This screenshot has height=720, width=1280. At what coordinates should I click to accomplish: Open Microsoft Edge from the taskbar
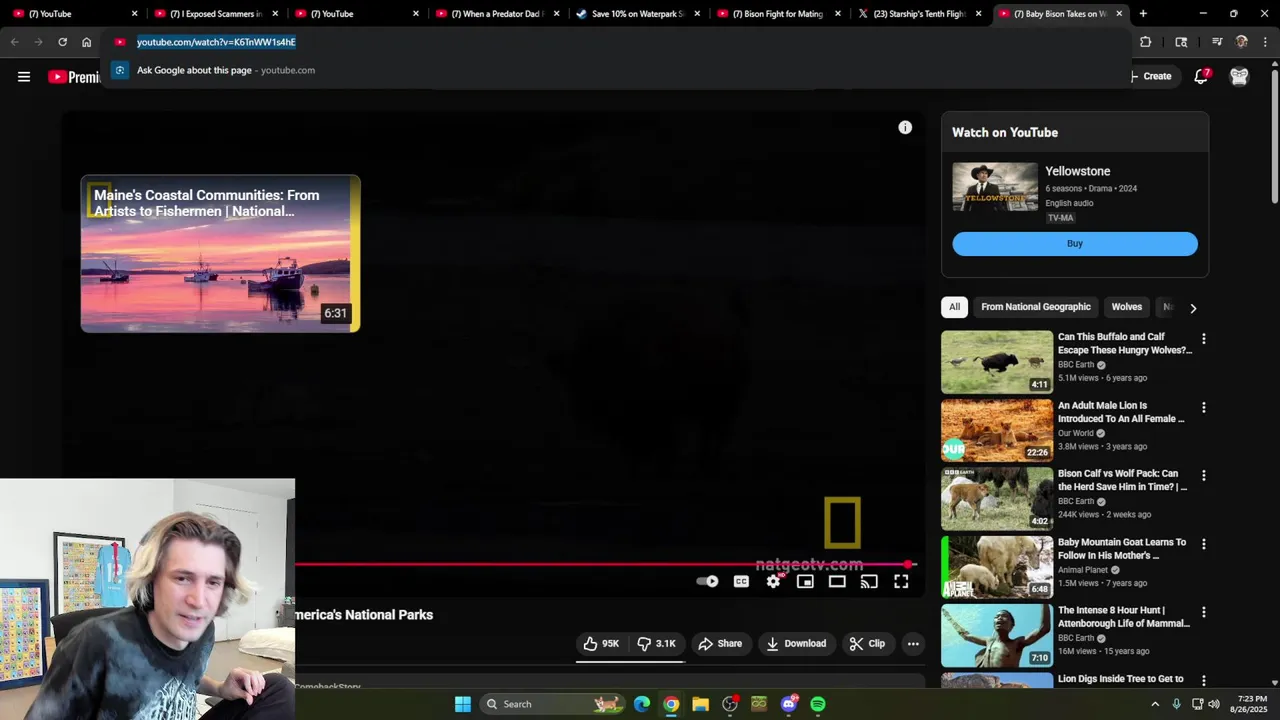click(642, 704)
